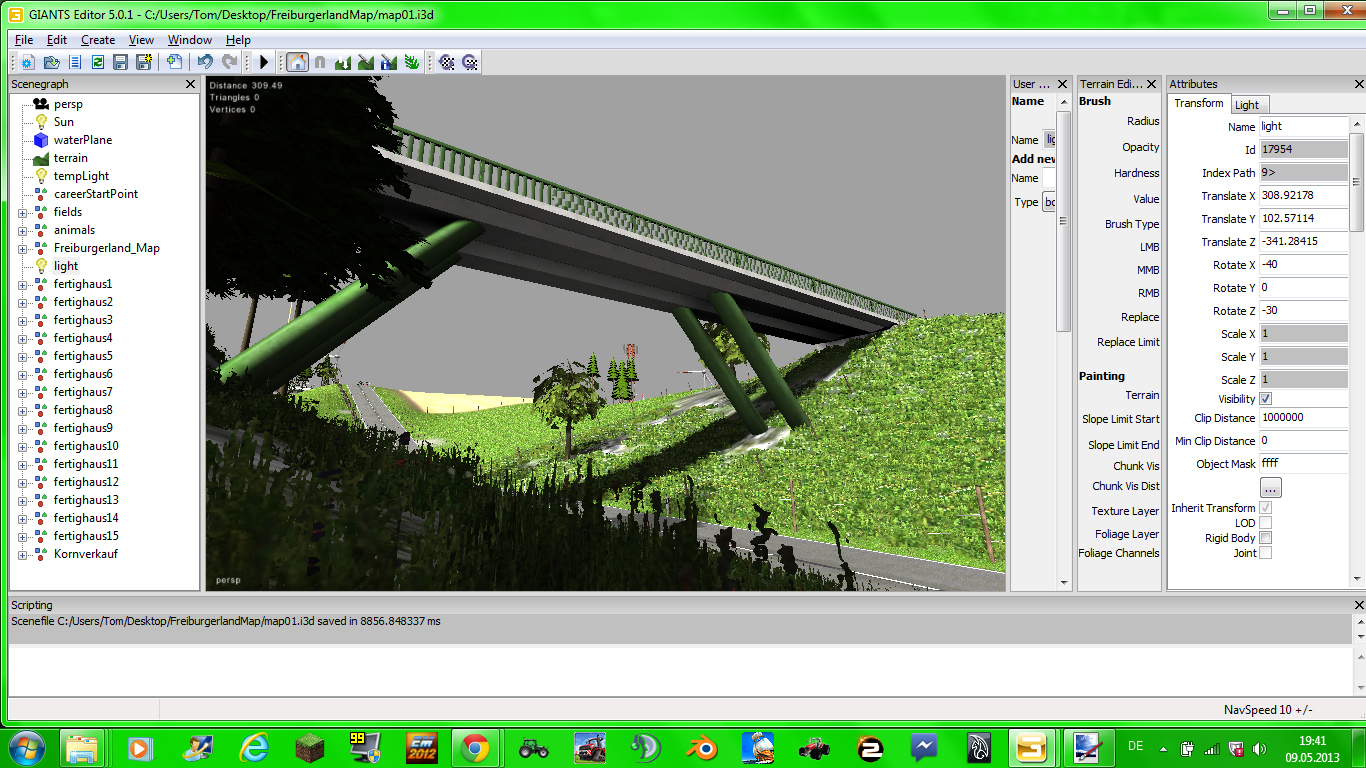Expand the fertighaus5 node
This screenshot has height=768, width=1366.
coord(22,357)
